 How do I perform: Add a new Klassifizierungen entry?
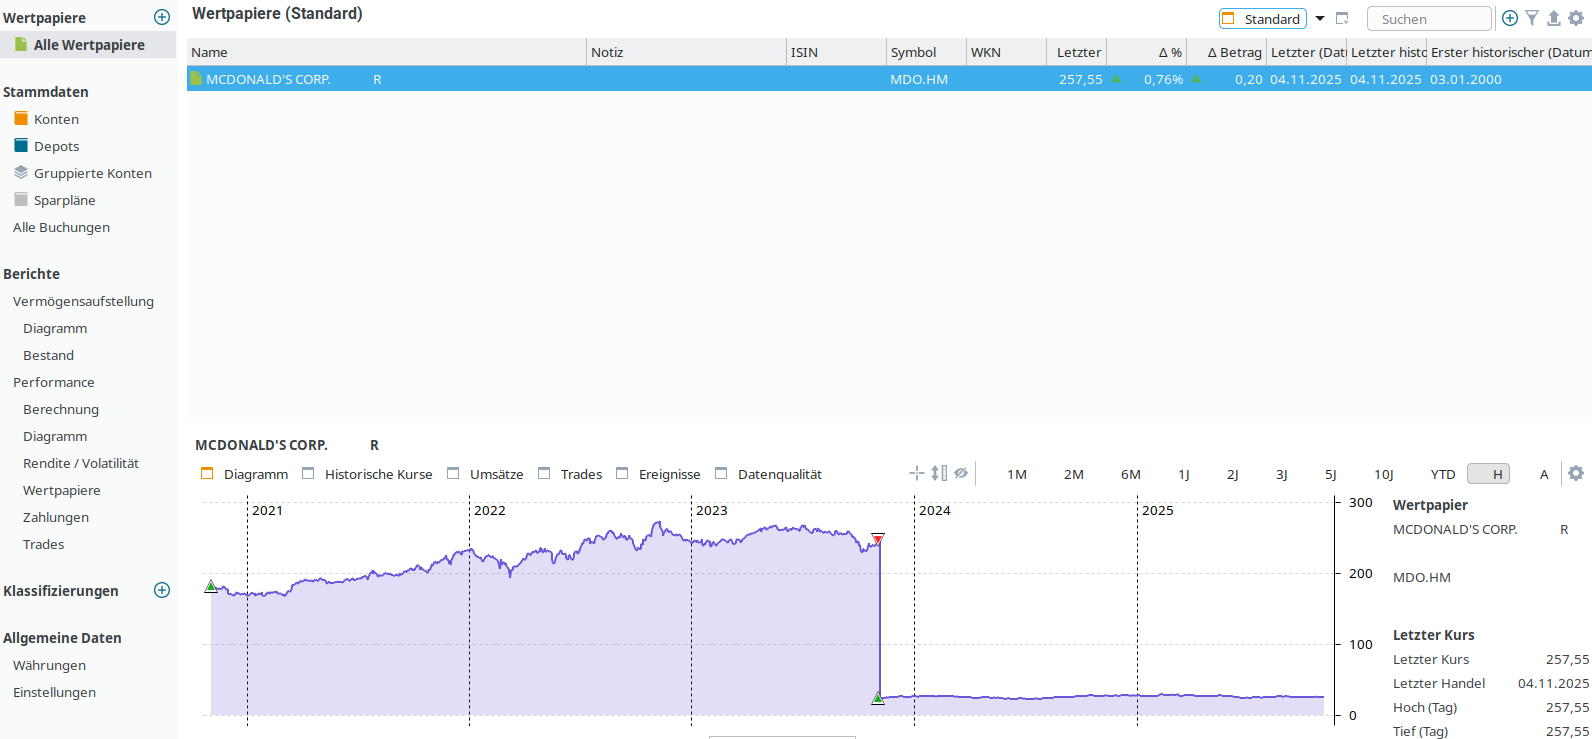[x=162, y=590]
